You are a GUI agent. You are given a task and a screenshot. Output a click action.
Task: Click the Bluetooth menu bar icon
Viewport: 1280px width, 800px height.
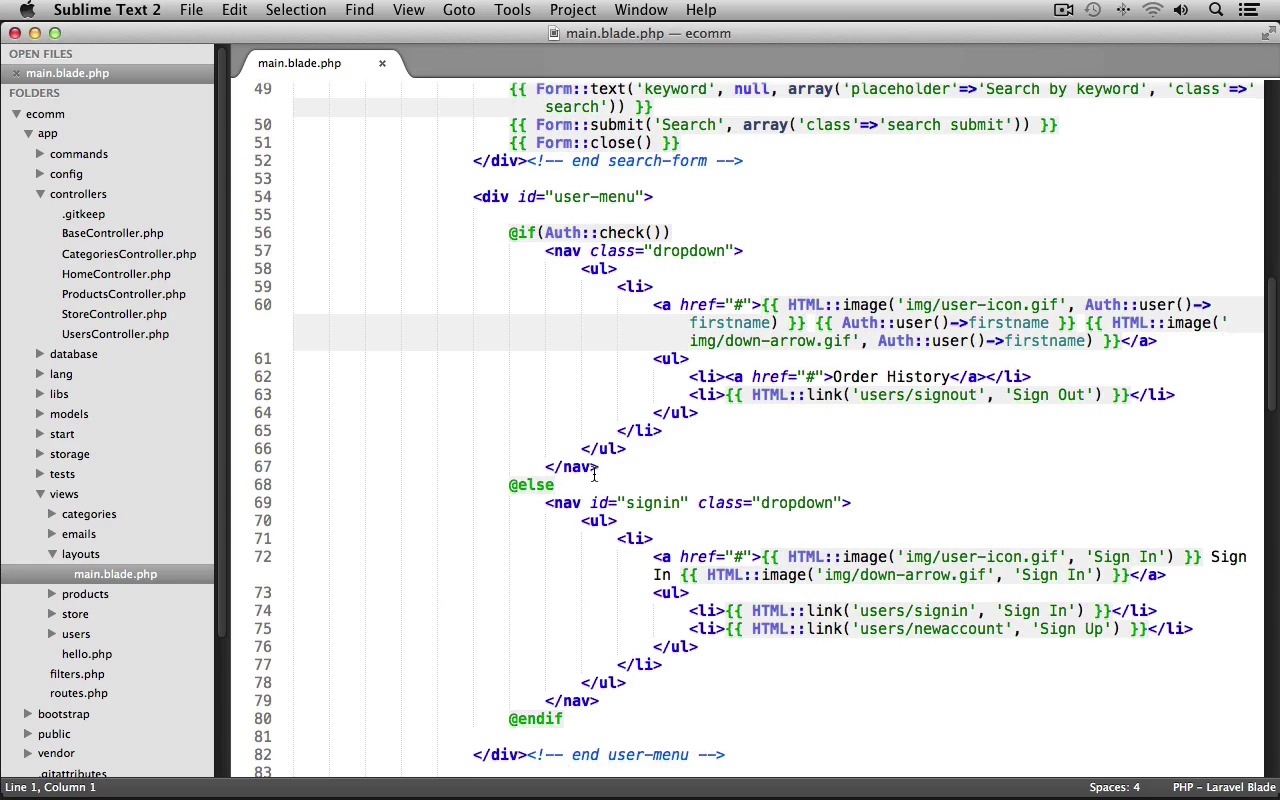(1124, 10)
